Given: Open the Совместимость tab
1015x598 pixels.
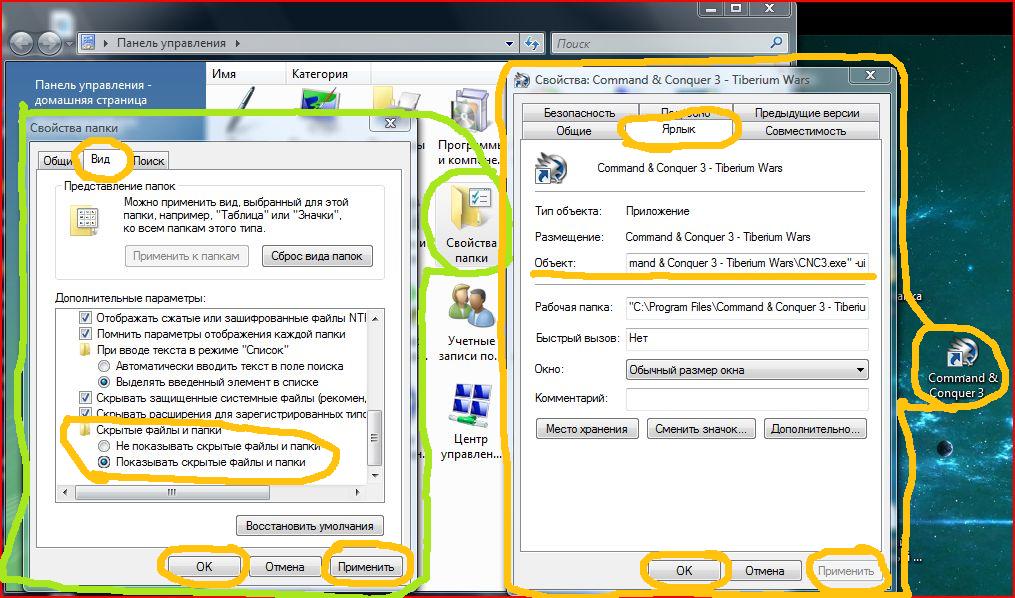Looking at the screenshot, I should coord(805,131).
